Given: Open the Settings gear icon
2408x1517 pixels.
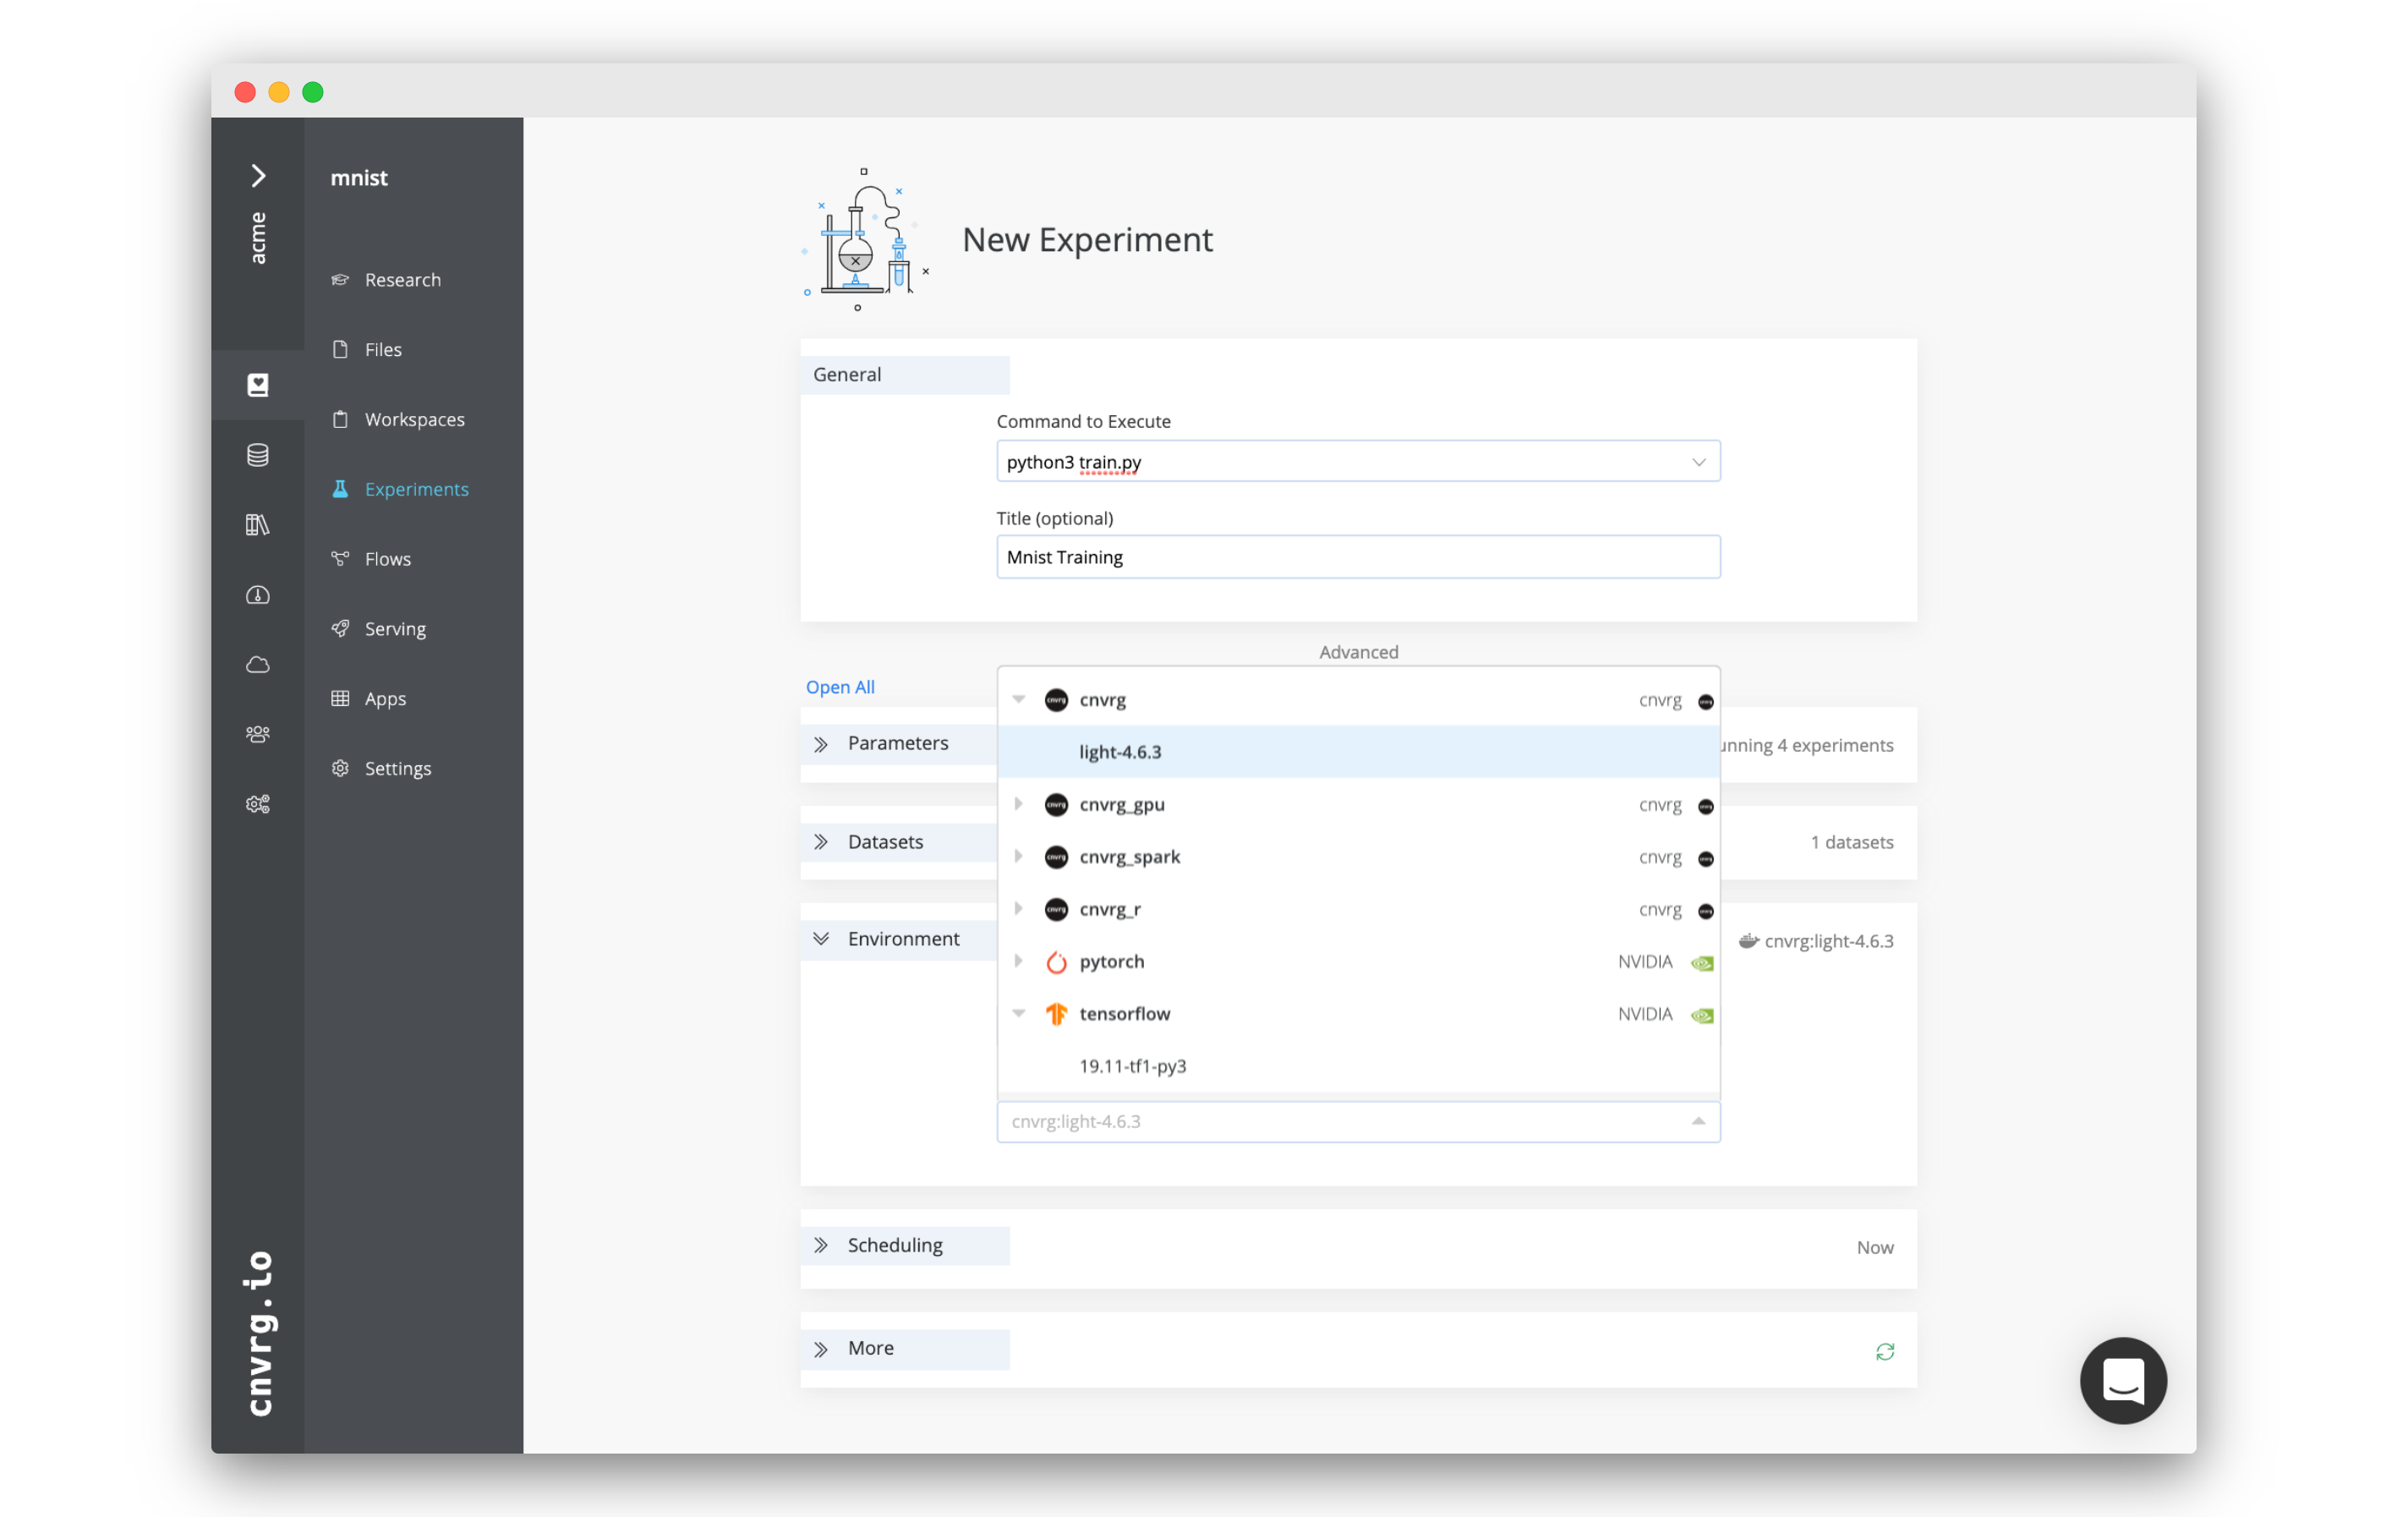Looking at the screenshot, I should tap(339, 767).
